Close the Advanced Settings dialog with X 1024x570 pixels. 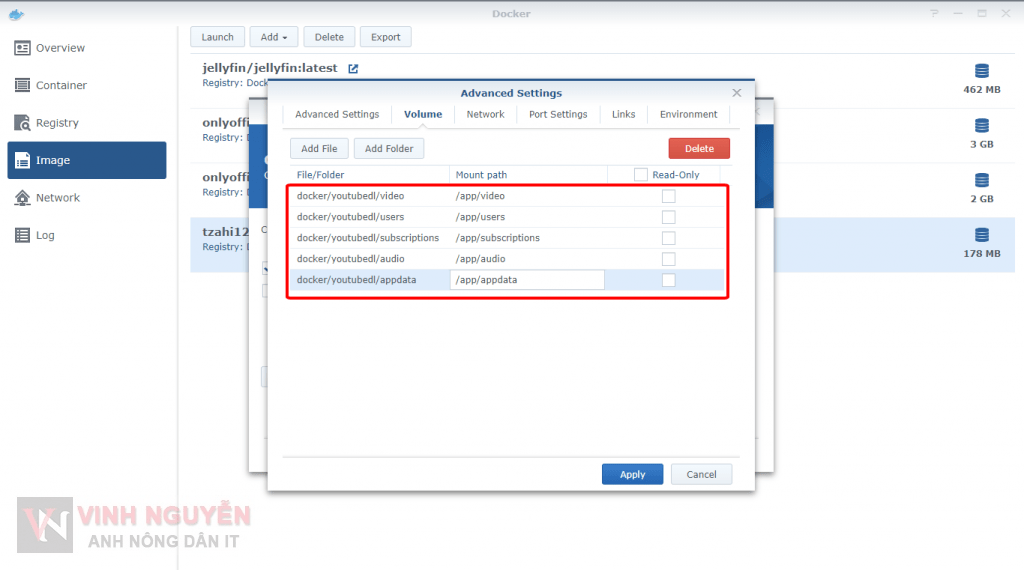tap(737, 93)
